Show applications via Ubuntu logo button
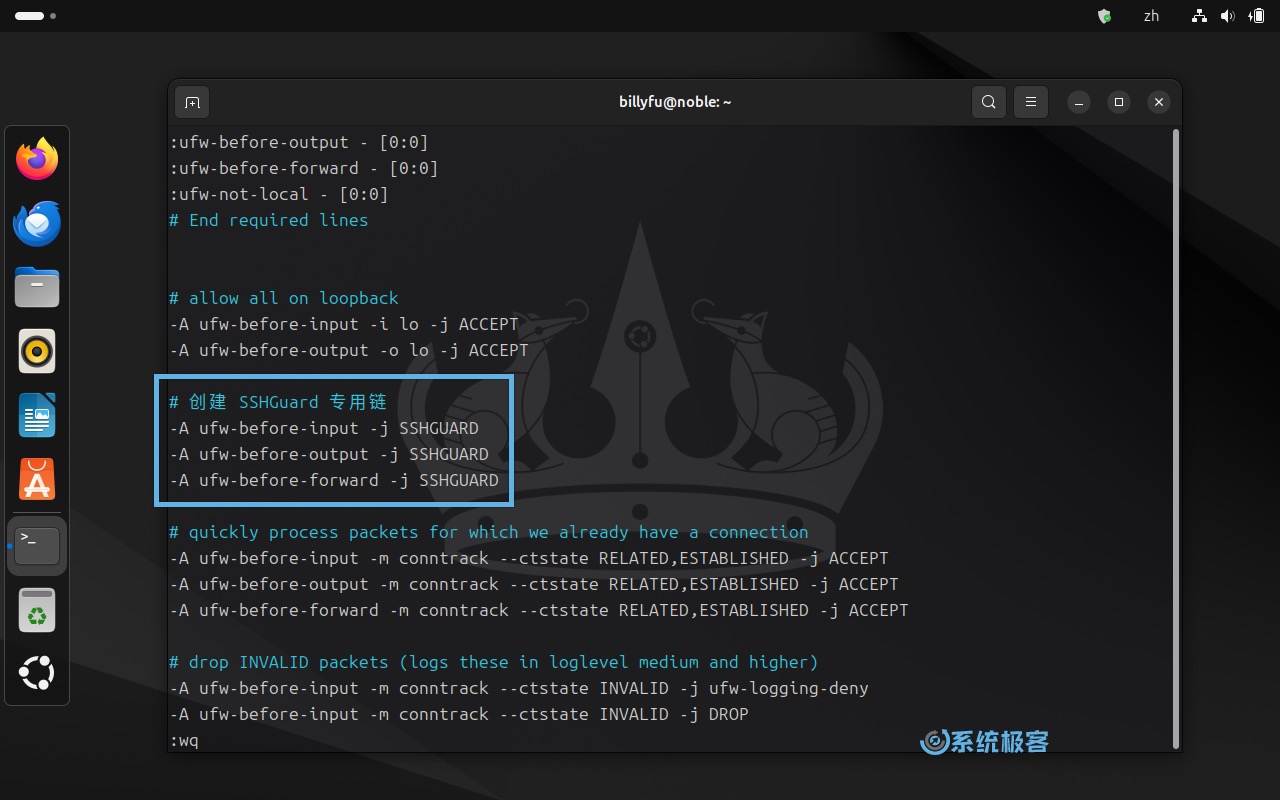The image size is (1280, 800). [x=37, y=673]
